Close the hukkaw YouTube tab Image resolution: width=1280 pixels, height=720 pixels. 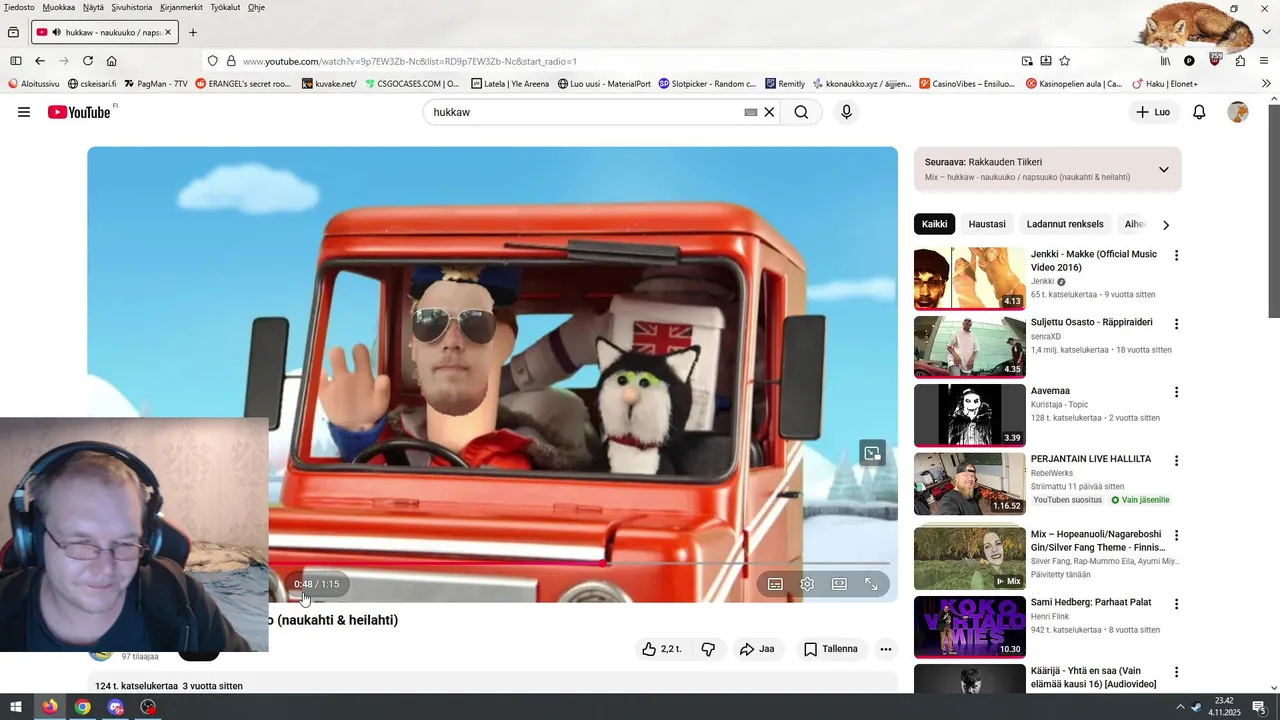click(168, 32)
